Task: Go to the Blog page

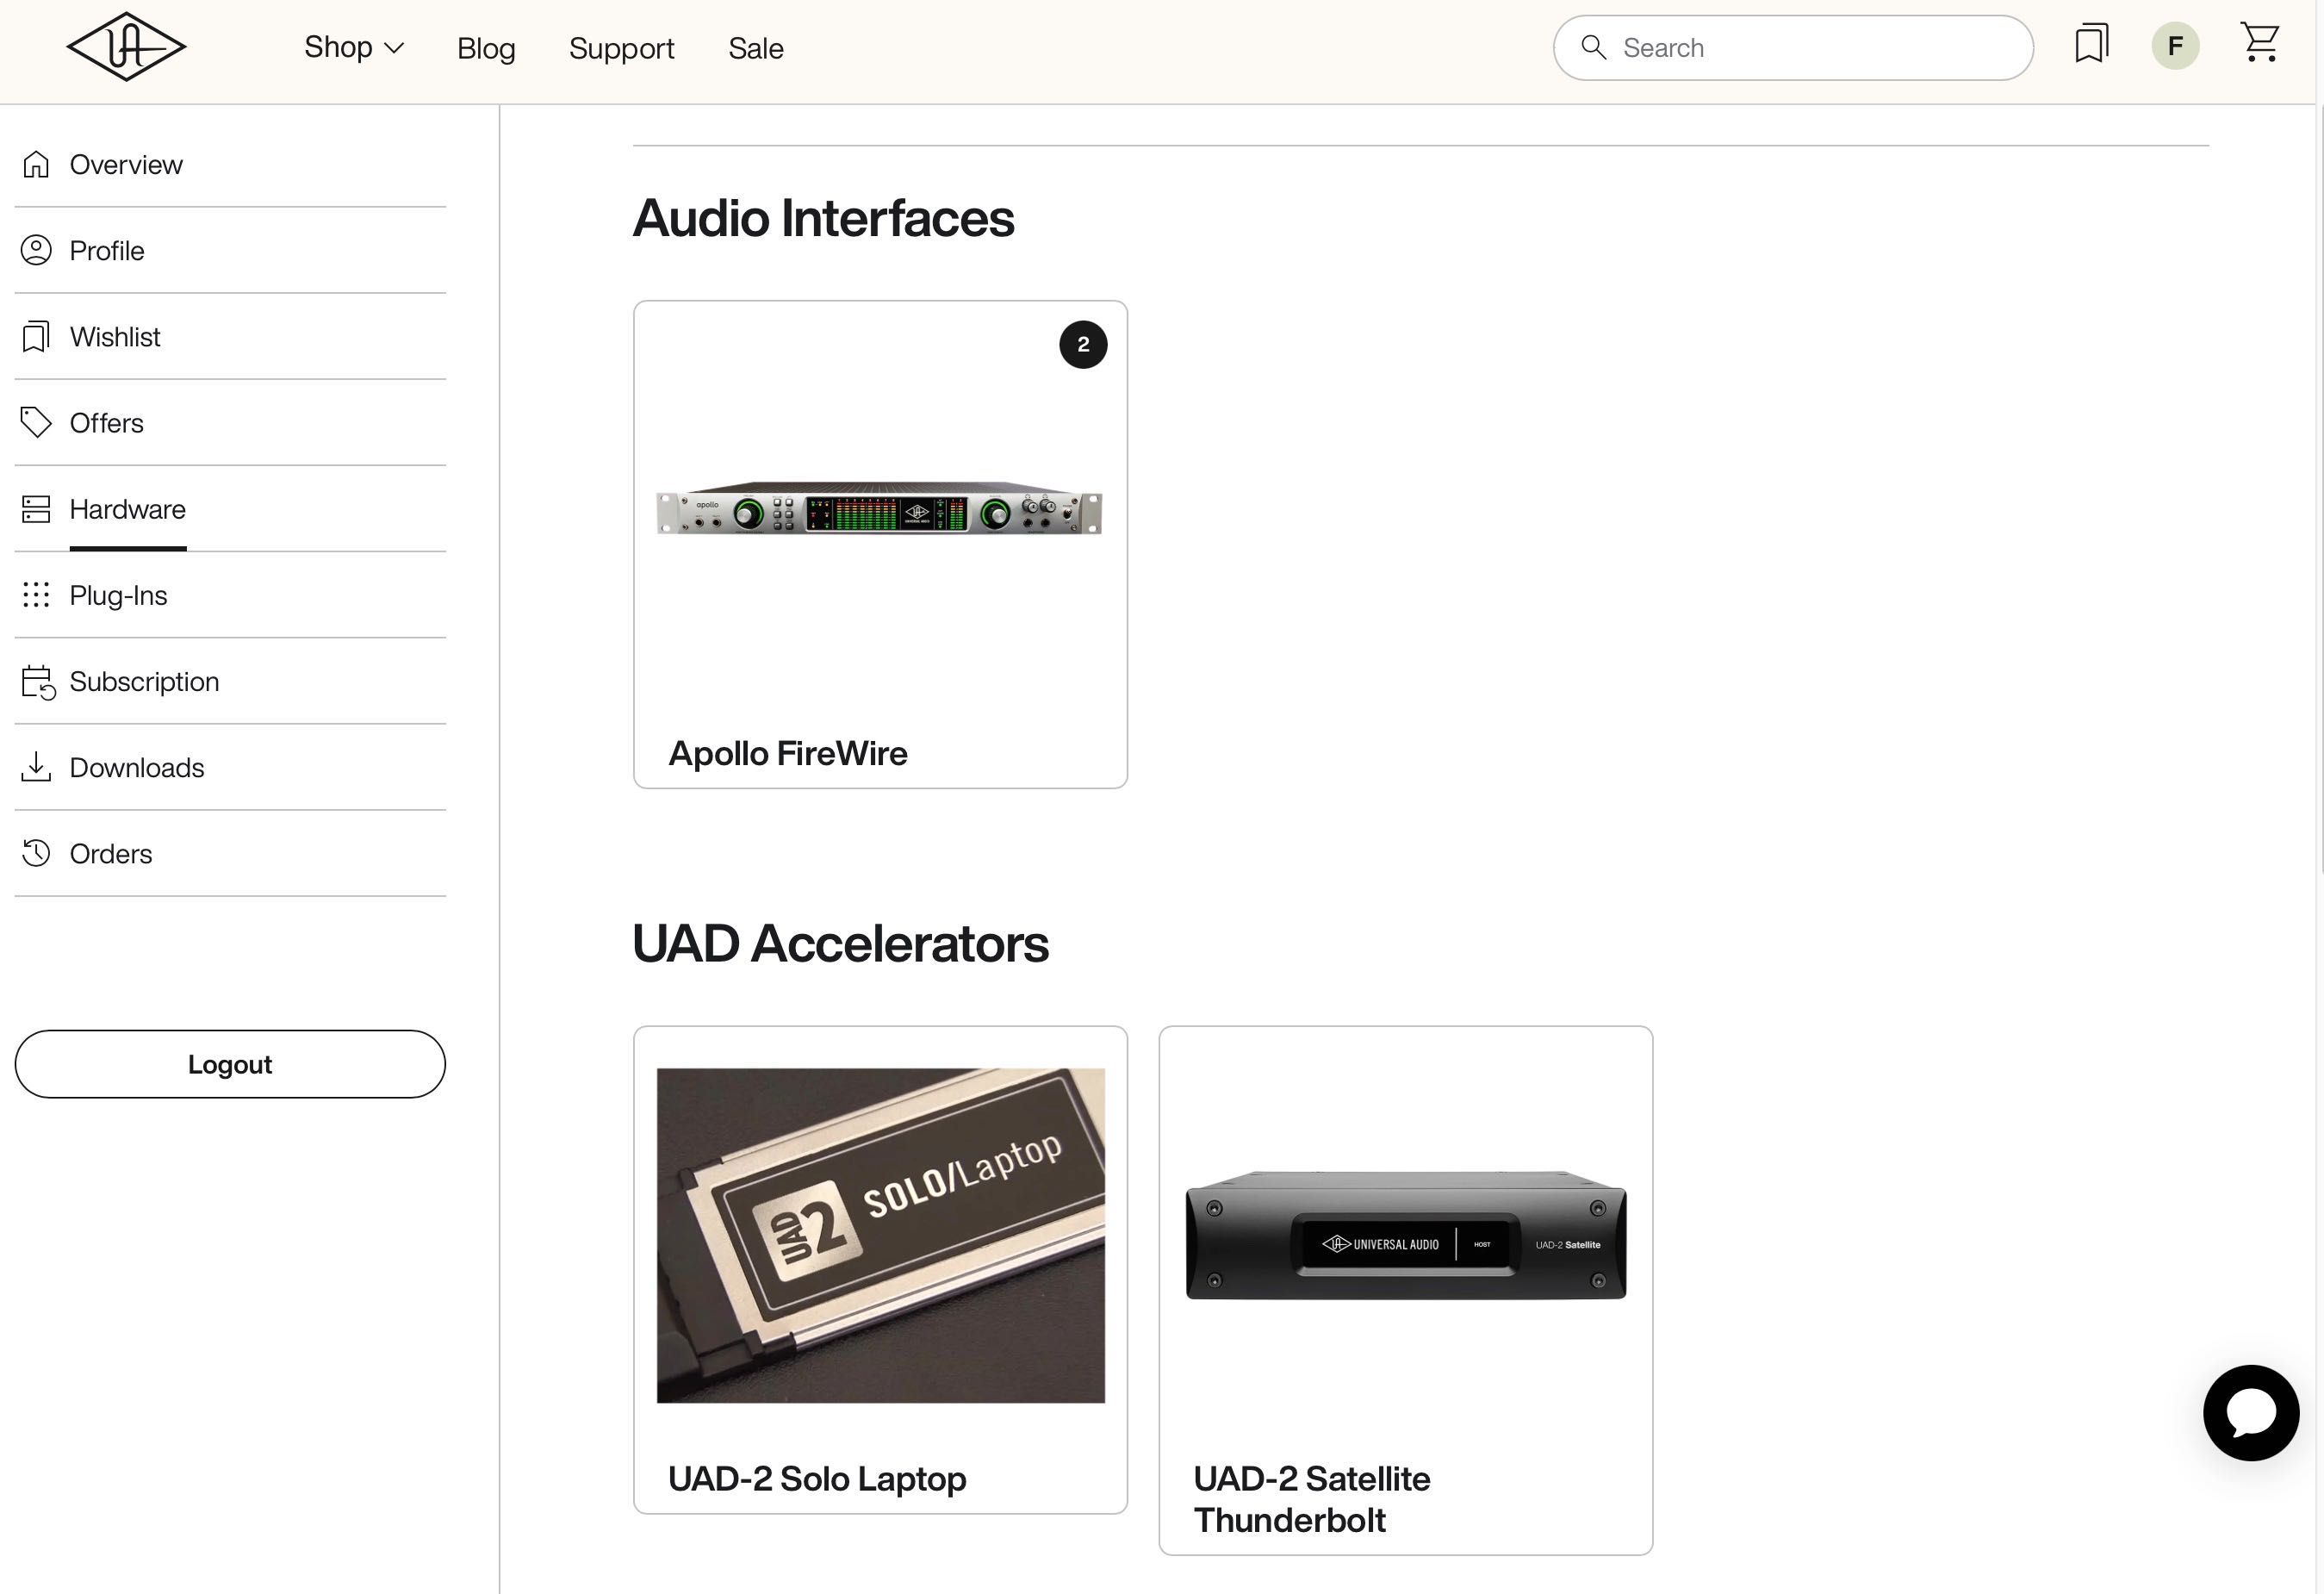Action: 486,48
